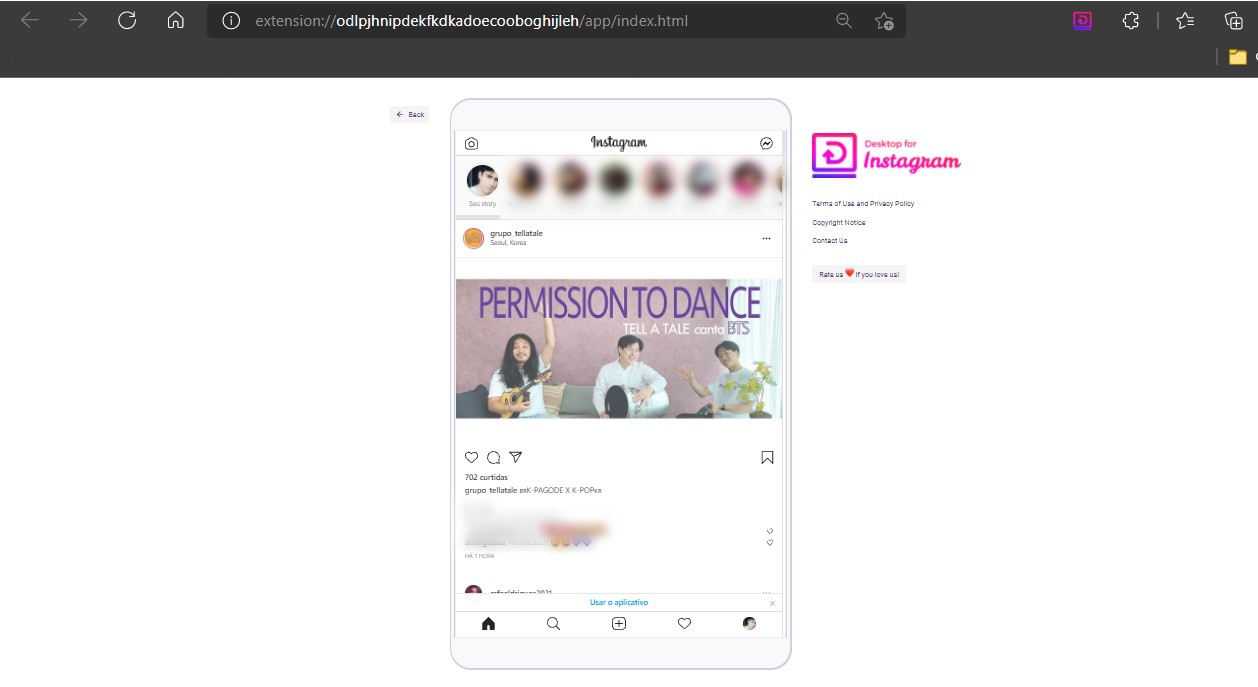
Task: Go to Instagram Home tab
Action: [488, 624]
